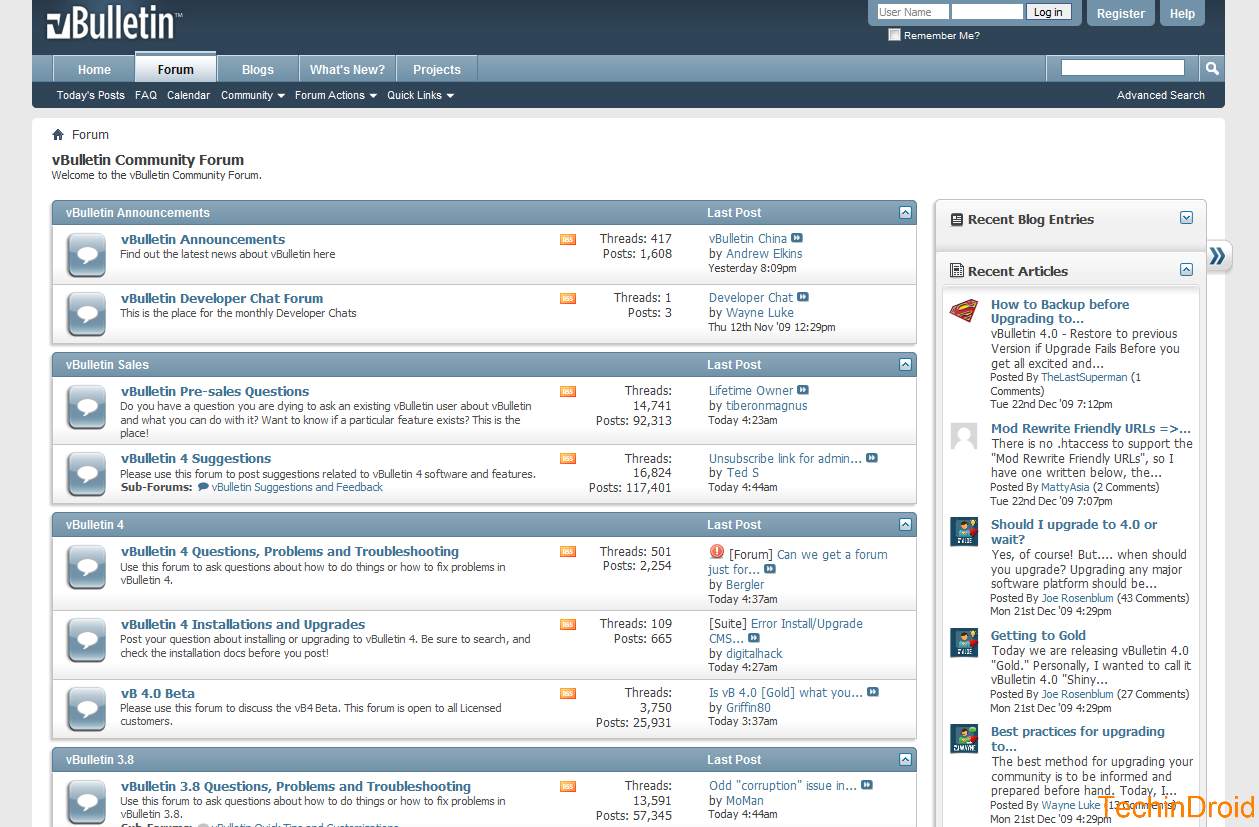Go to last post of Unsubscribe link thread
The width and height of the screenshot is (1259, 827).
click(x=872, y=458)
